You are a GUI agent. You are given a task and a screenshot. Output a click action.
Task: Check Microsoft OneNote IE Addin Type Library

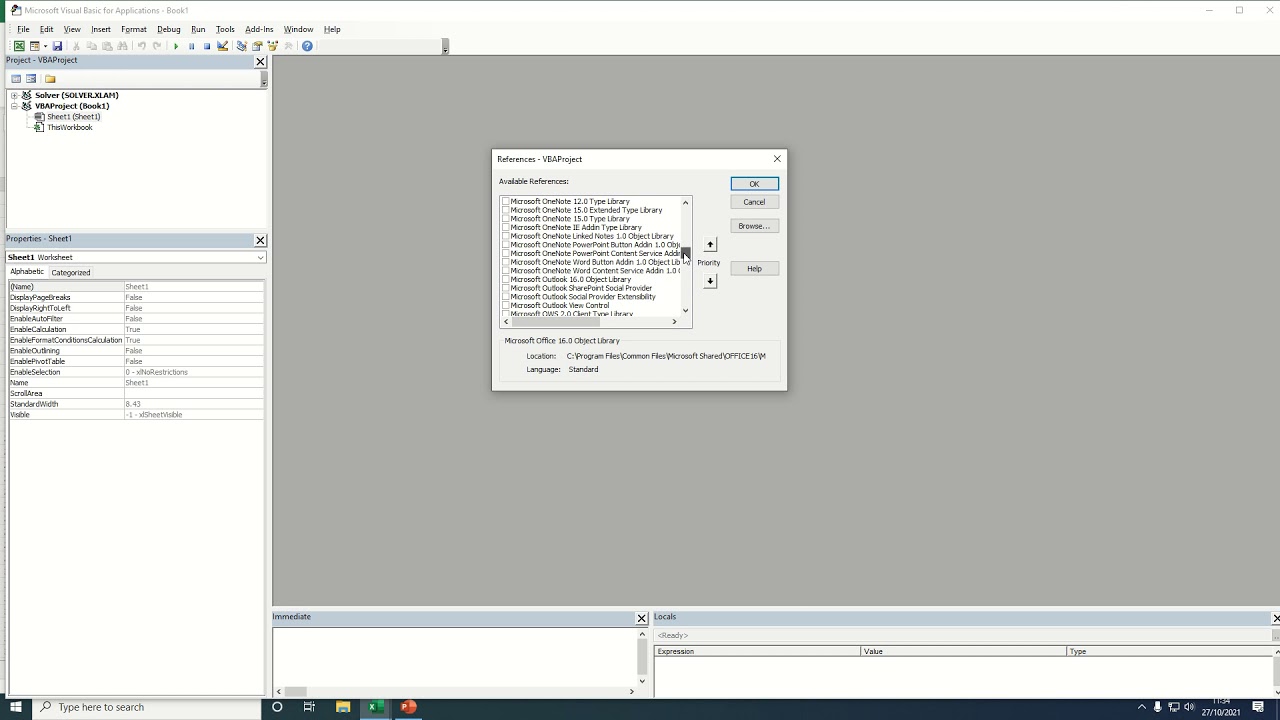506,228
